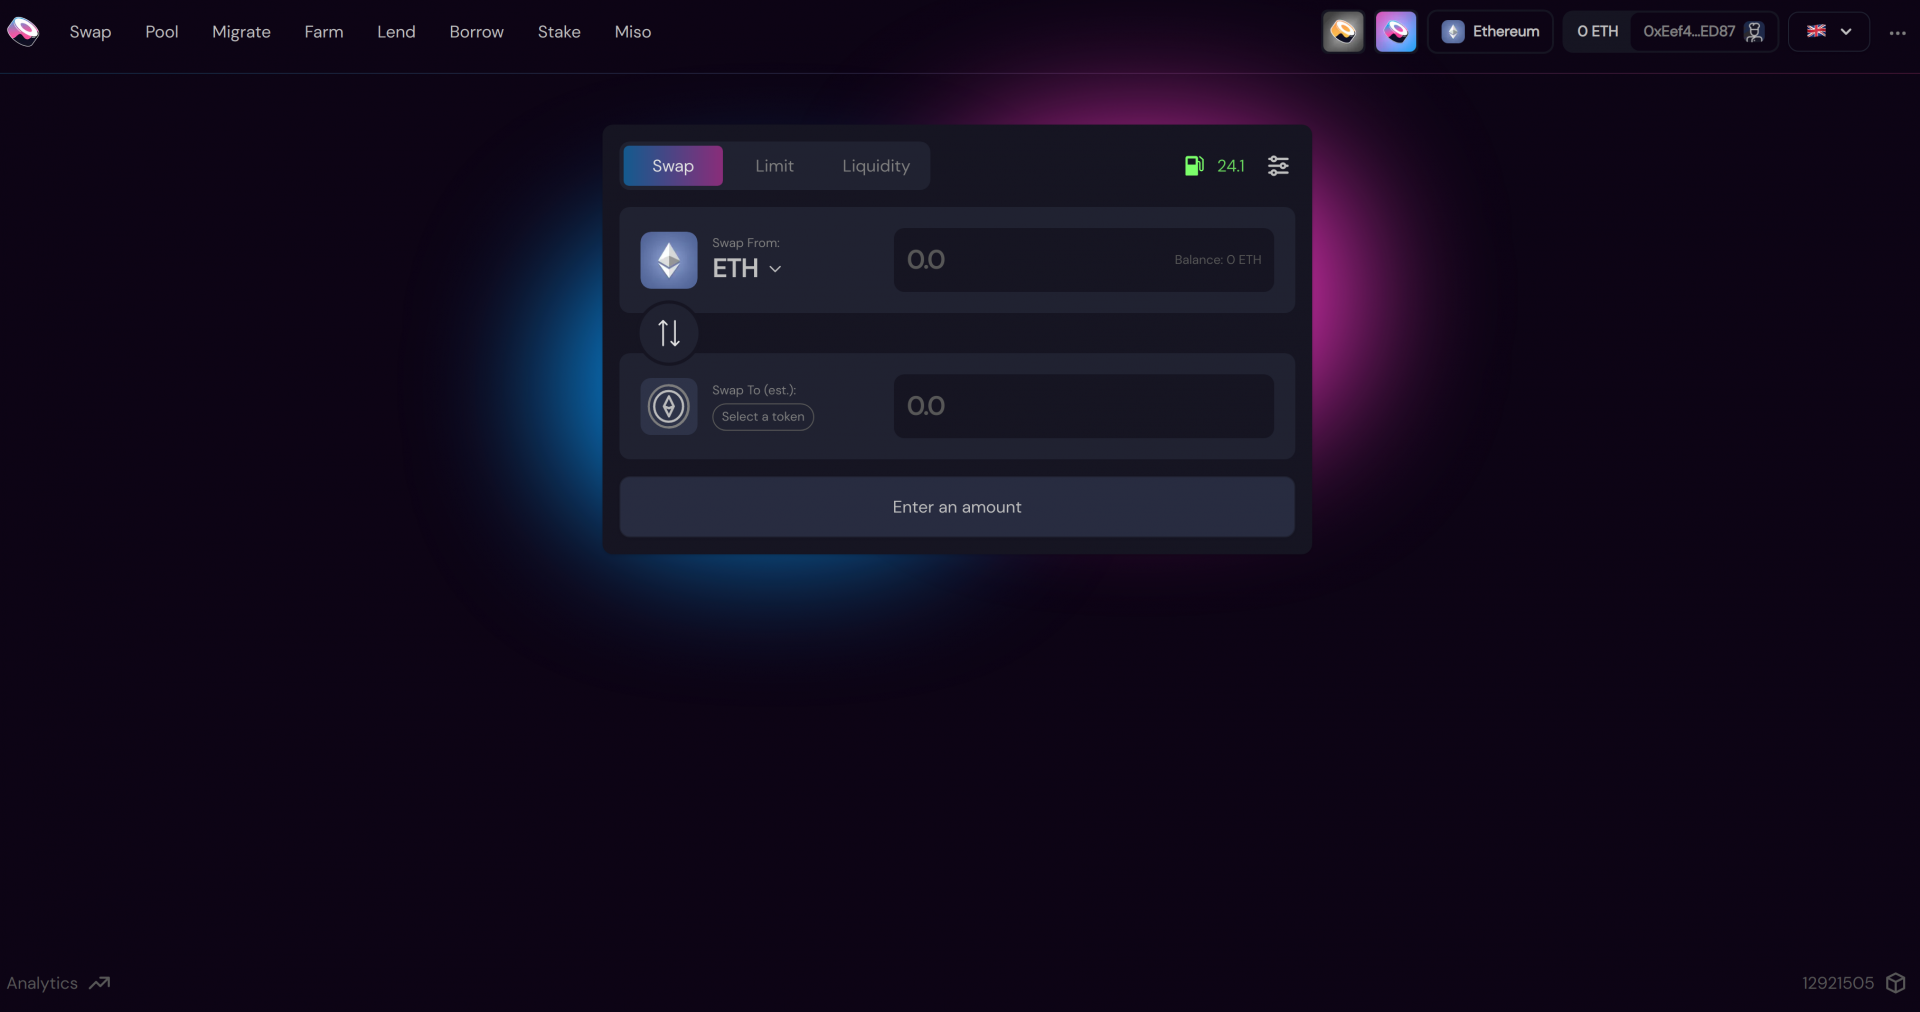Click the UK flag icon
This screenshot has height=1012, width=1920.
(1817, 32)
